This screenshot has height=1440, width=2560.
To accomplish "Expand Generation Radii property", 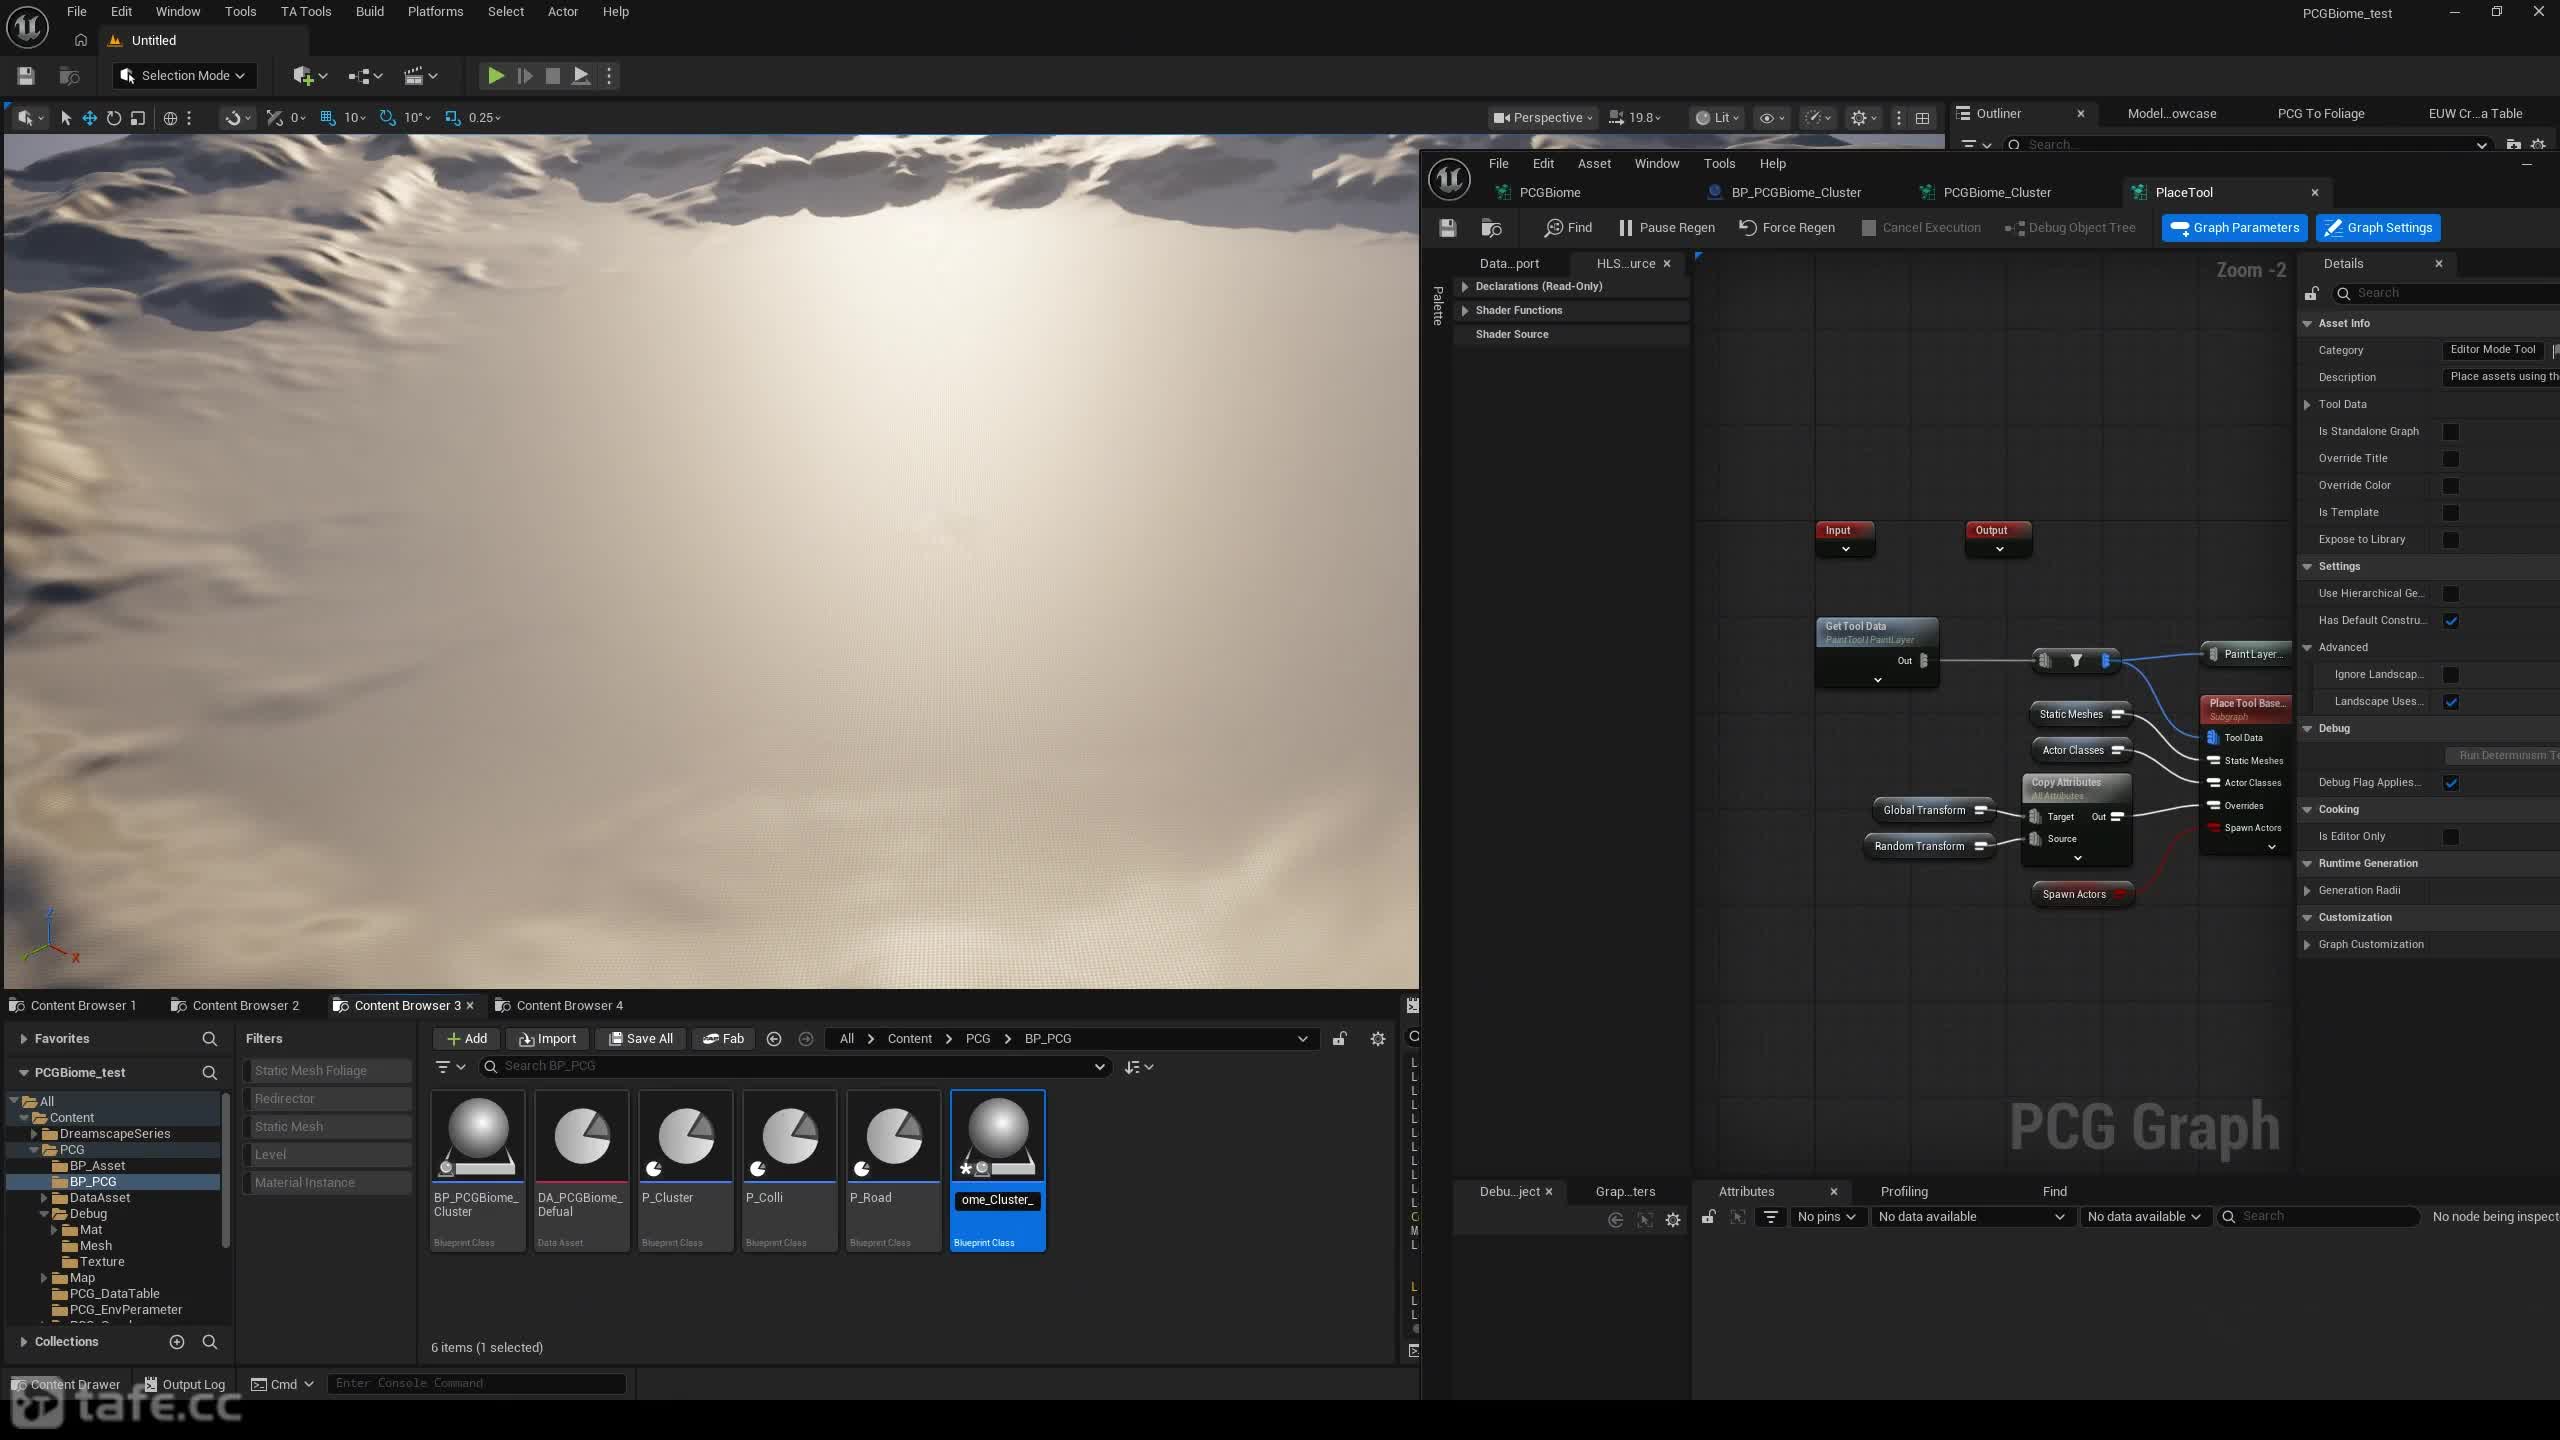I will pyautogui.click(x=2307, y=891).
